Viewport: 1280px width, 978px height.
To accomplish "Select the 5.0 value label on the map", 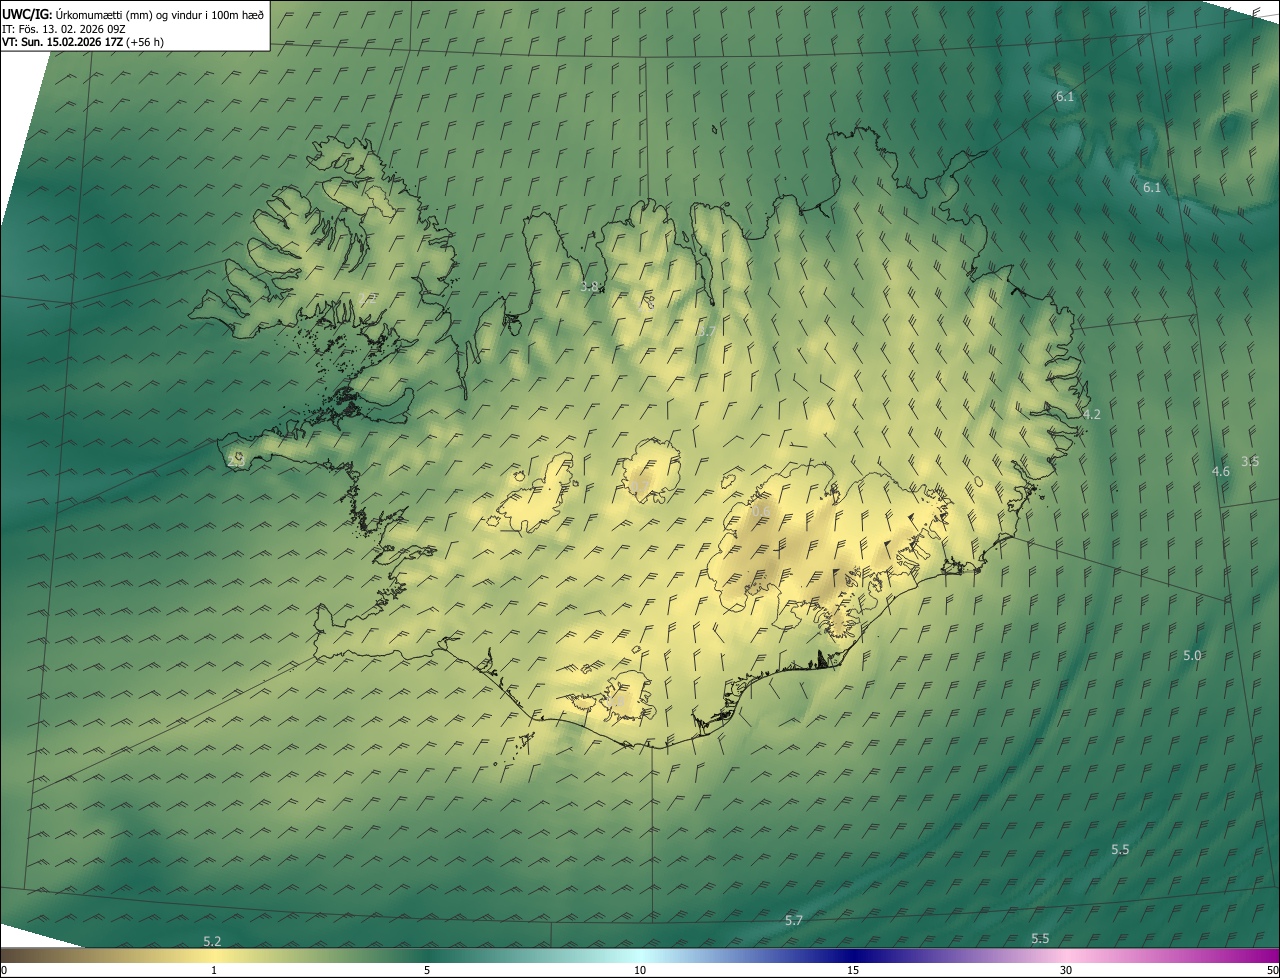I will (x=1192, y=655).
